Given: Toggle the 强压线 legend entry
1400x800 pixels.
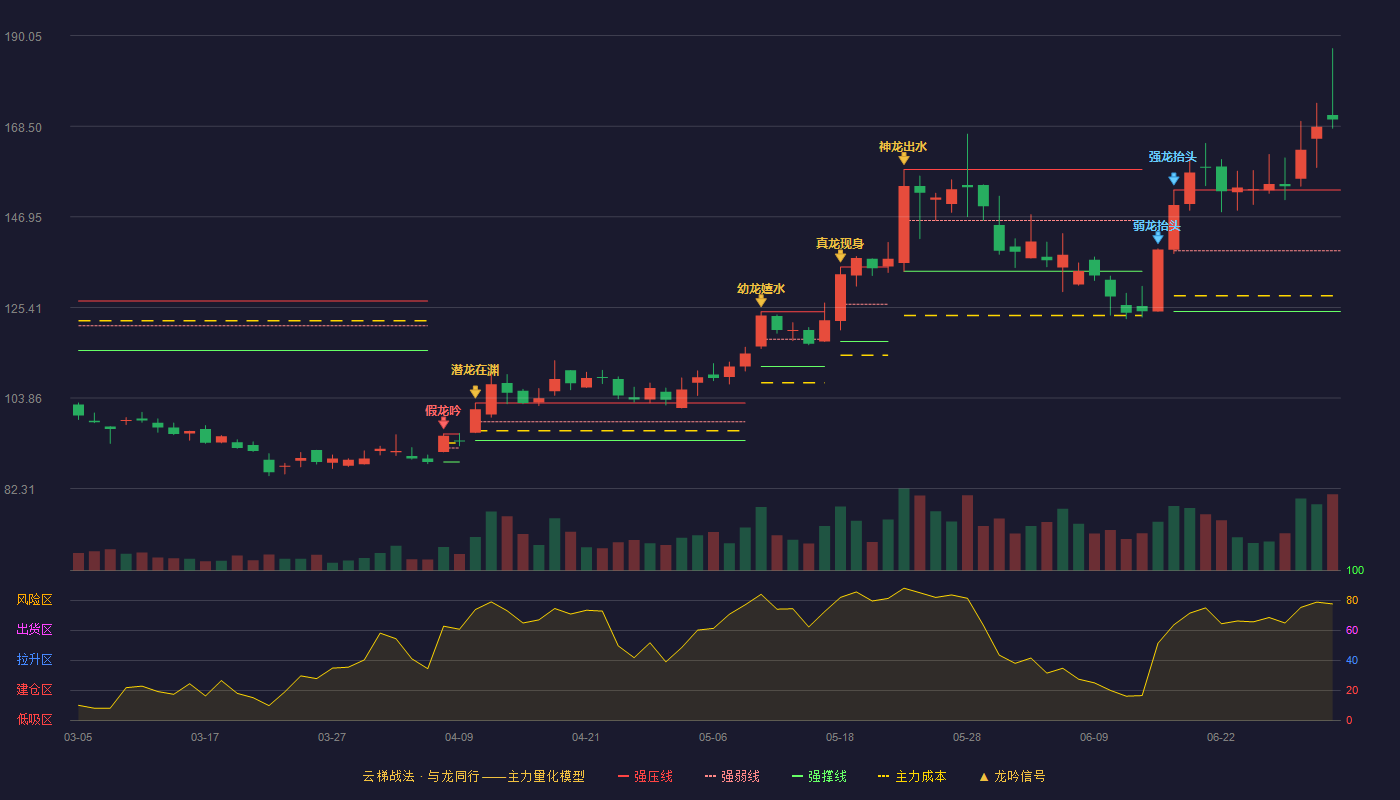Looking at the screenshot, I should [x=645, y=776].
